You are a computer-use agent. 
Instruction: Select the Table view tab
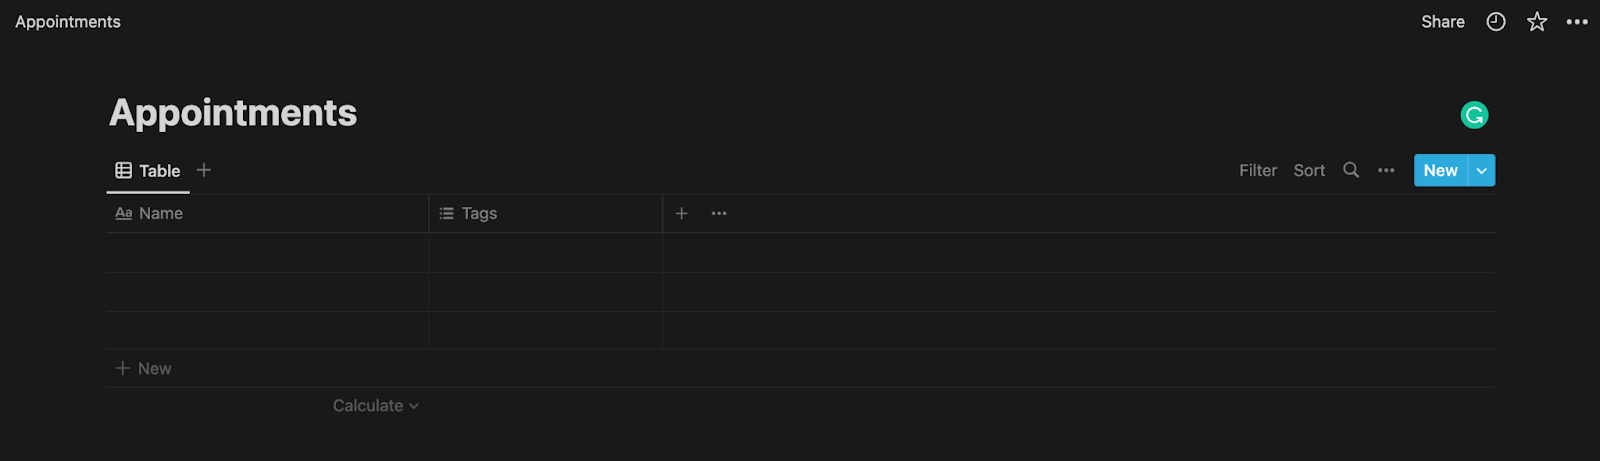coord(148,171)
